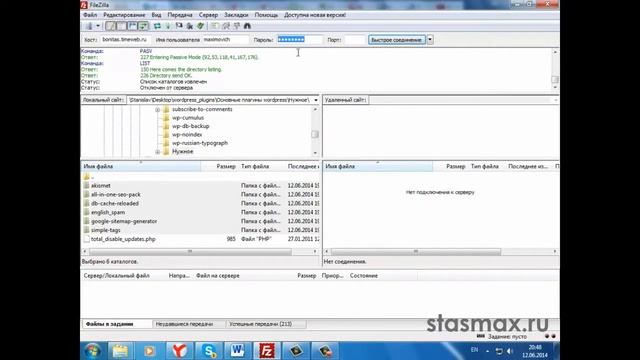Open the Редактирование menu
This screenshot has width=640, height=360.
tap(124, 15)
